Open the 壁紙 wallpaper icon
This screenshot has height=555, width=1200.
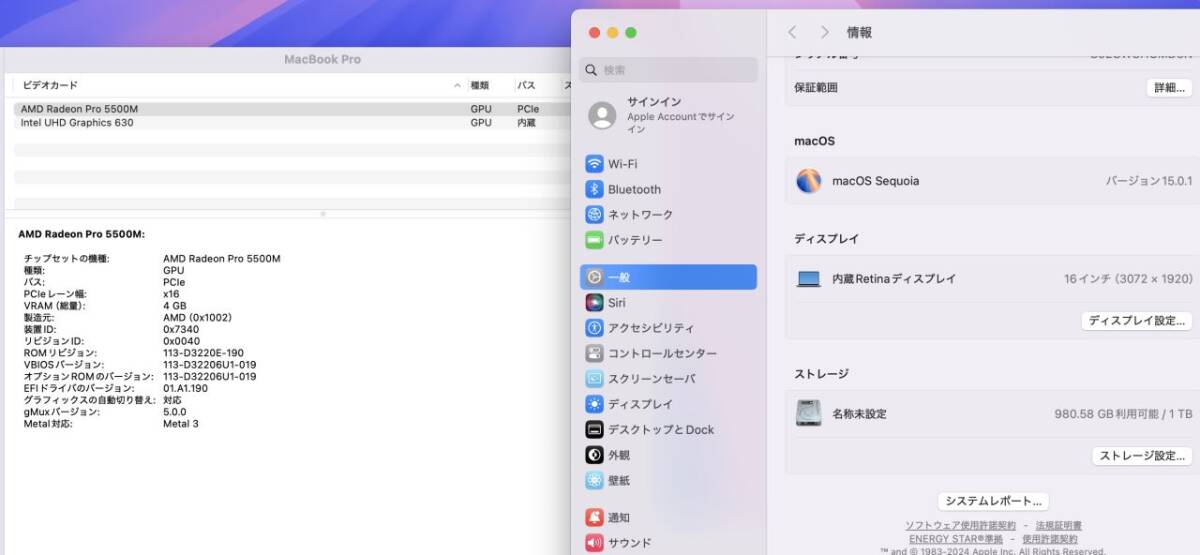594,480
